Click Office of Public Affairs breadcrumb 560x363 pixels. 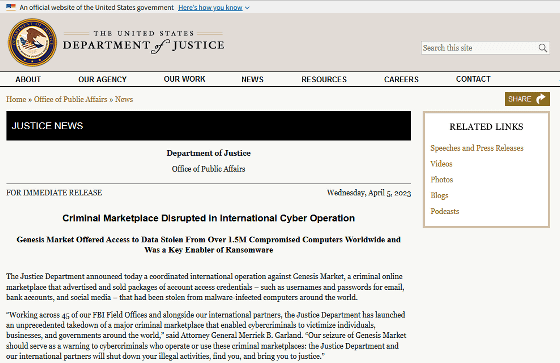click(x=70, y=99)
